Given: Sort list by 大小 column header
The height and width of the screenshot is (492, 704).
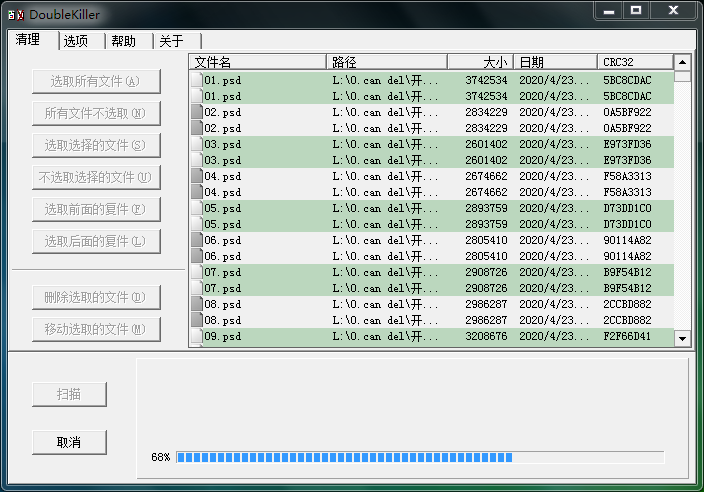Looking at the screenshot, I should [480, 62].
